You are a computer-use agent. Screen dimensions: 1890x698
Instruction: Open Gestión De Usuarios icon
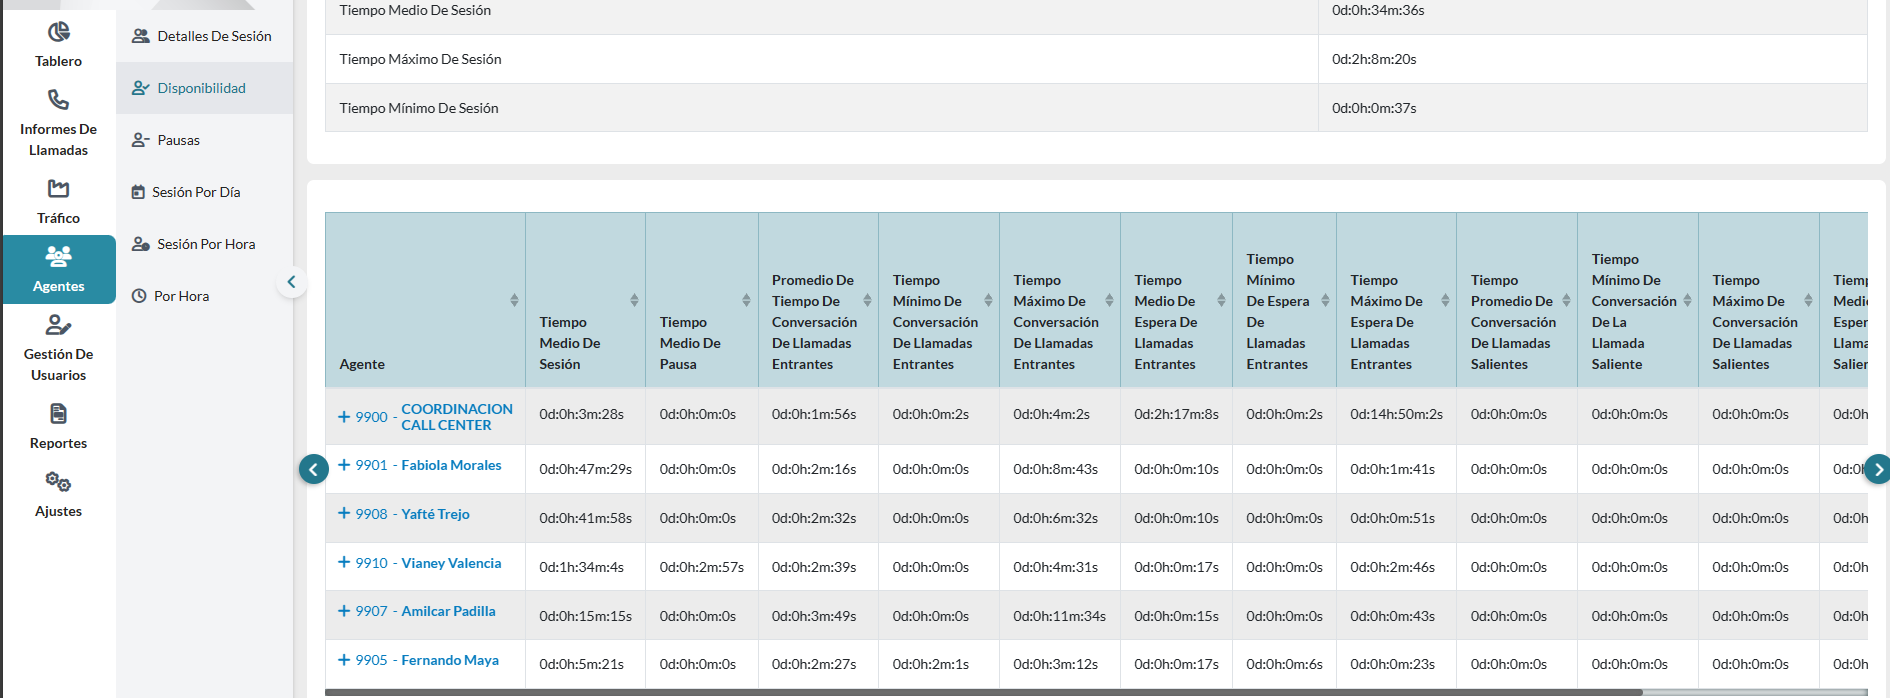click(x=59, y=326)
